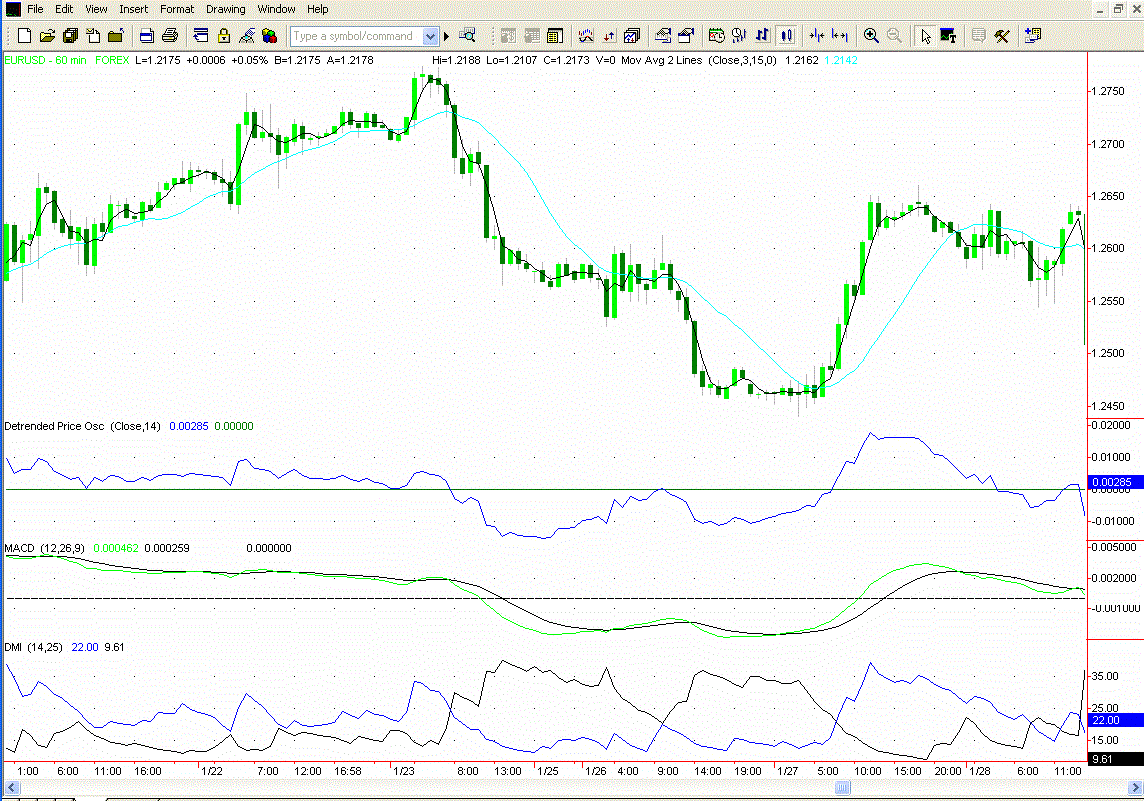Image resolution: width=1144 pixels, height=801 pixels.
Task: Click the black 9.61 axis value box
Action: click(1115, 759)
